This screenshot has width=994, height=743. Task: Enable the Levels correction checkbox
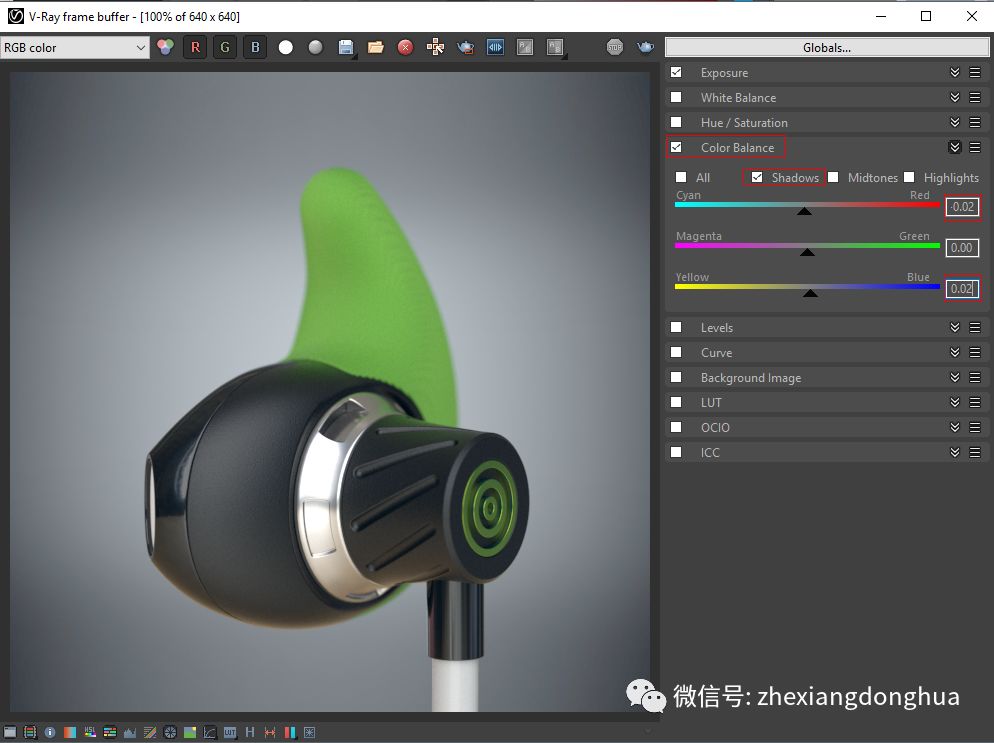(x=676, y=327)
